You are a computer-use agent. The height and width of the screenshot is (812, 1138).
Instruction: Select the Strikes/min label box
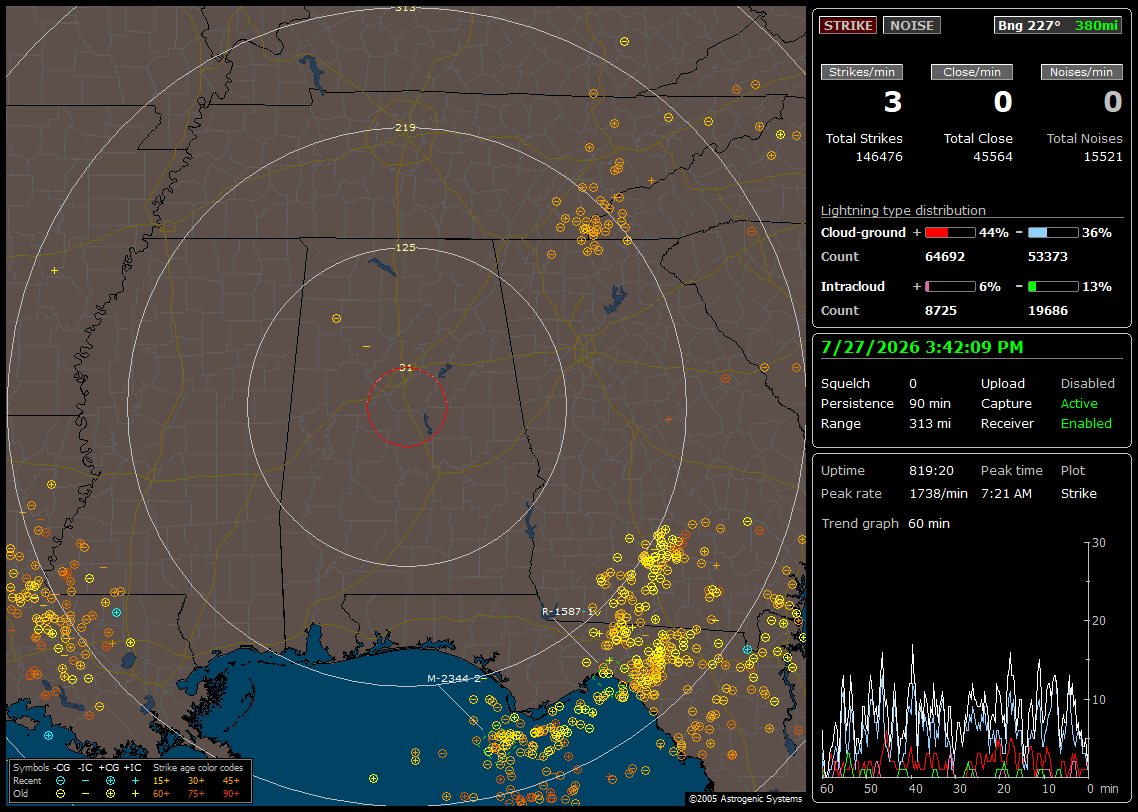click(x=861, y=72)
